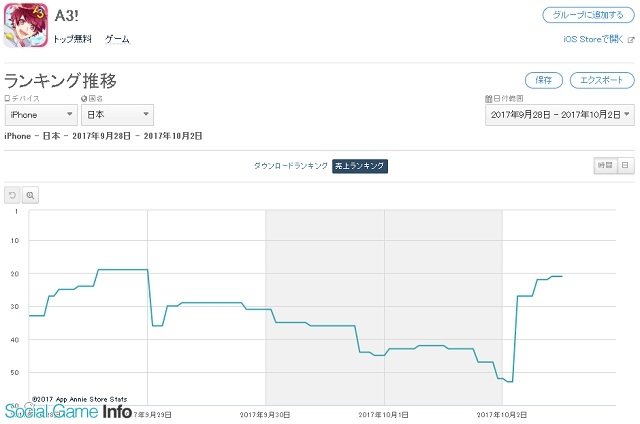Click the トップ無料 category link
Viewport: 640px width, 424px height.
pyautogui.click(x=70, y=39)
